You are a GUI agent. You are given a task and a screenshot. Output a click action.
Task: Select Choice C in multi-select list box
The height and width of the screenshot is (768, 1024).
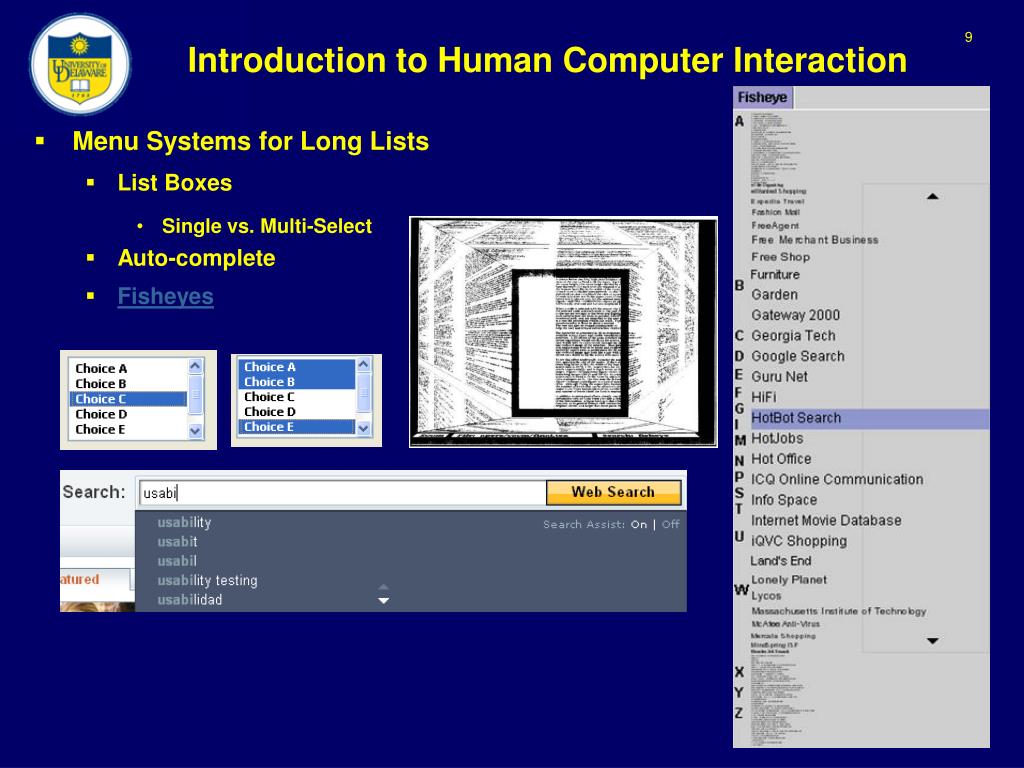pyautogui.click(x=296, y=397)
